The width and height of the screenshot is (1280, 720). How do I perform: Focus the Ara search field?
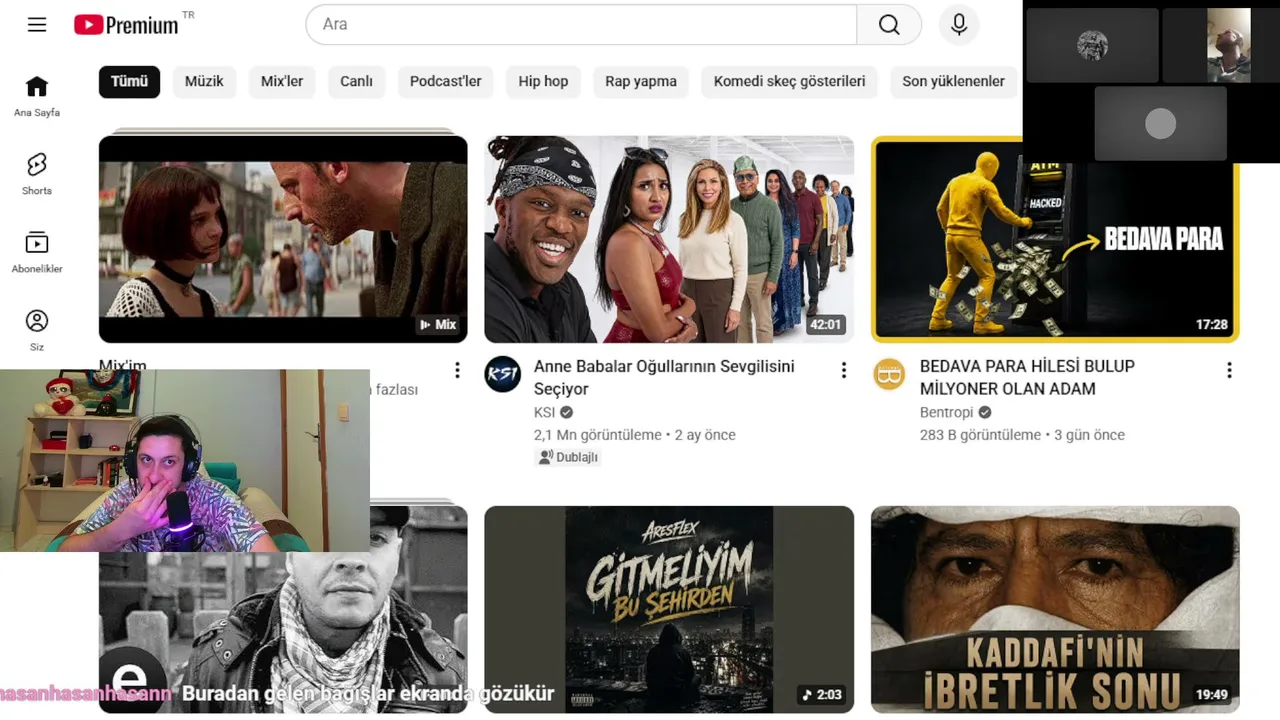click(581, 25)
